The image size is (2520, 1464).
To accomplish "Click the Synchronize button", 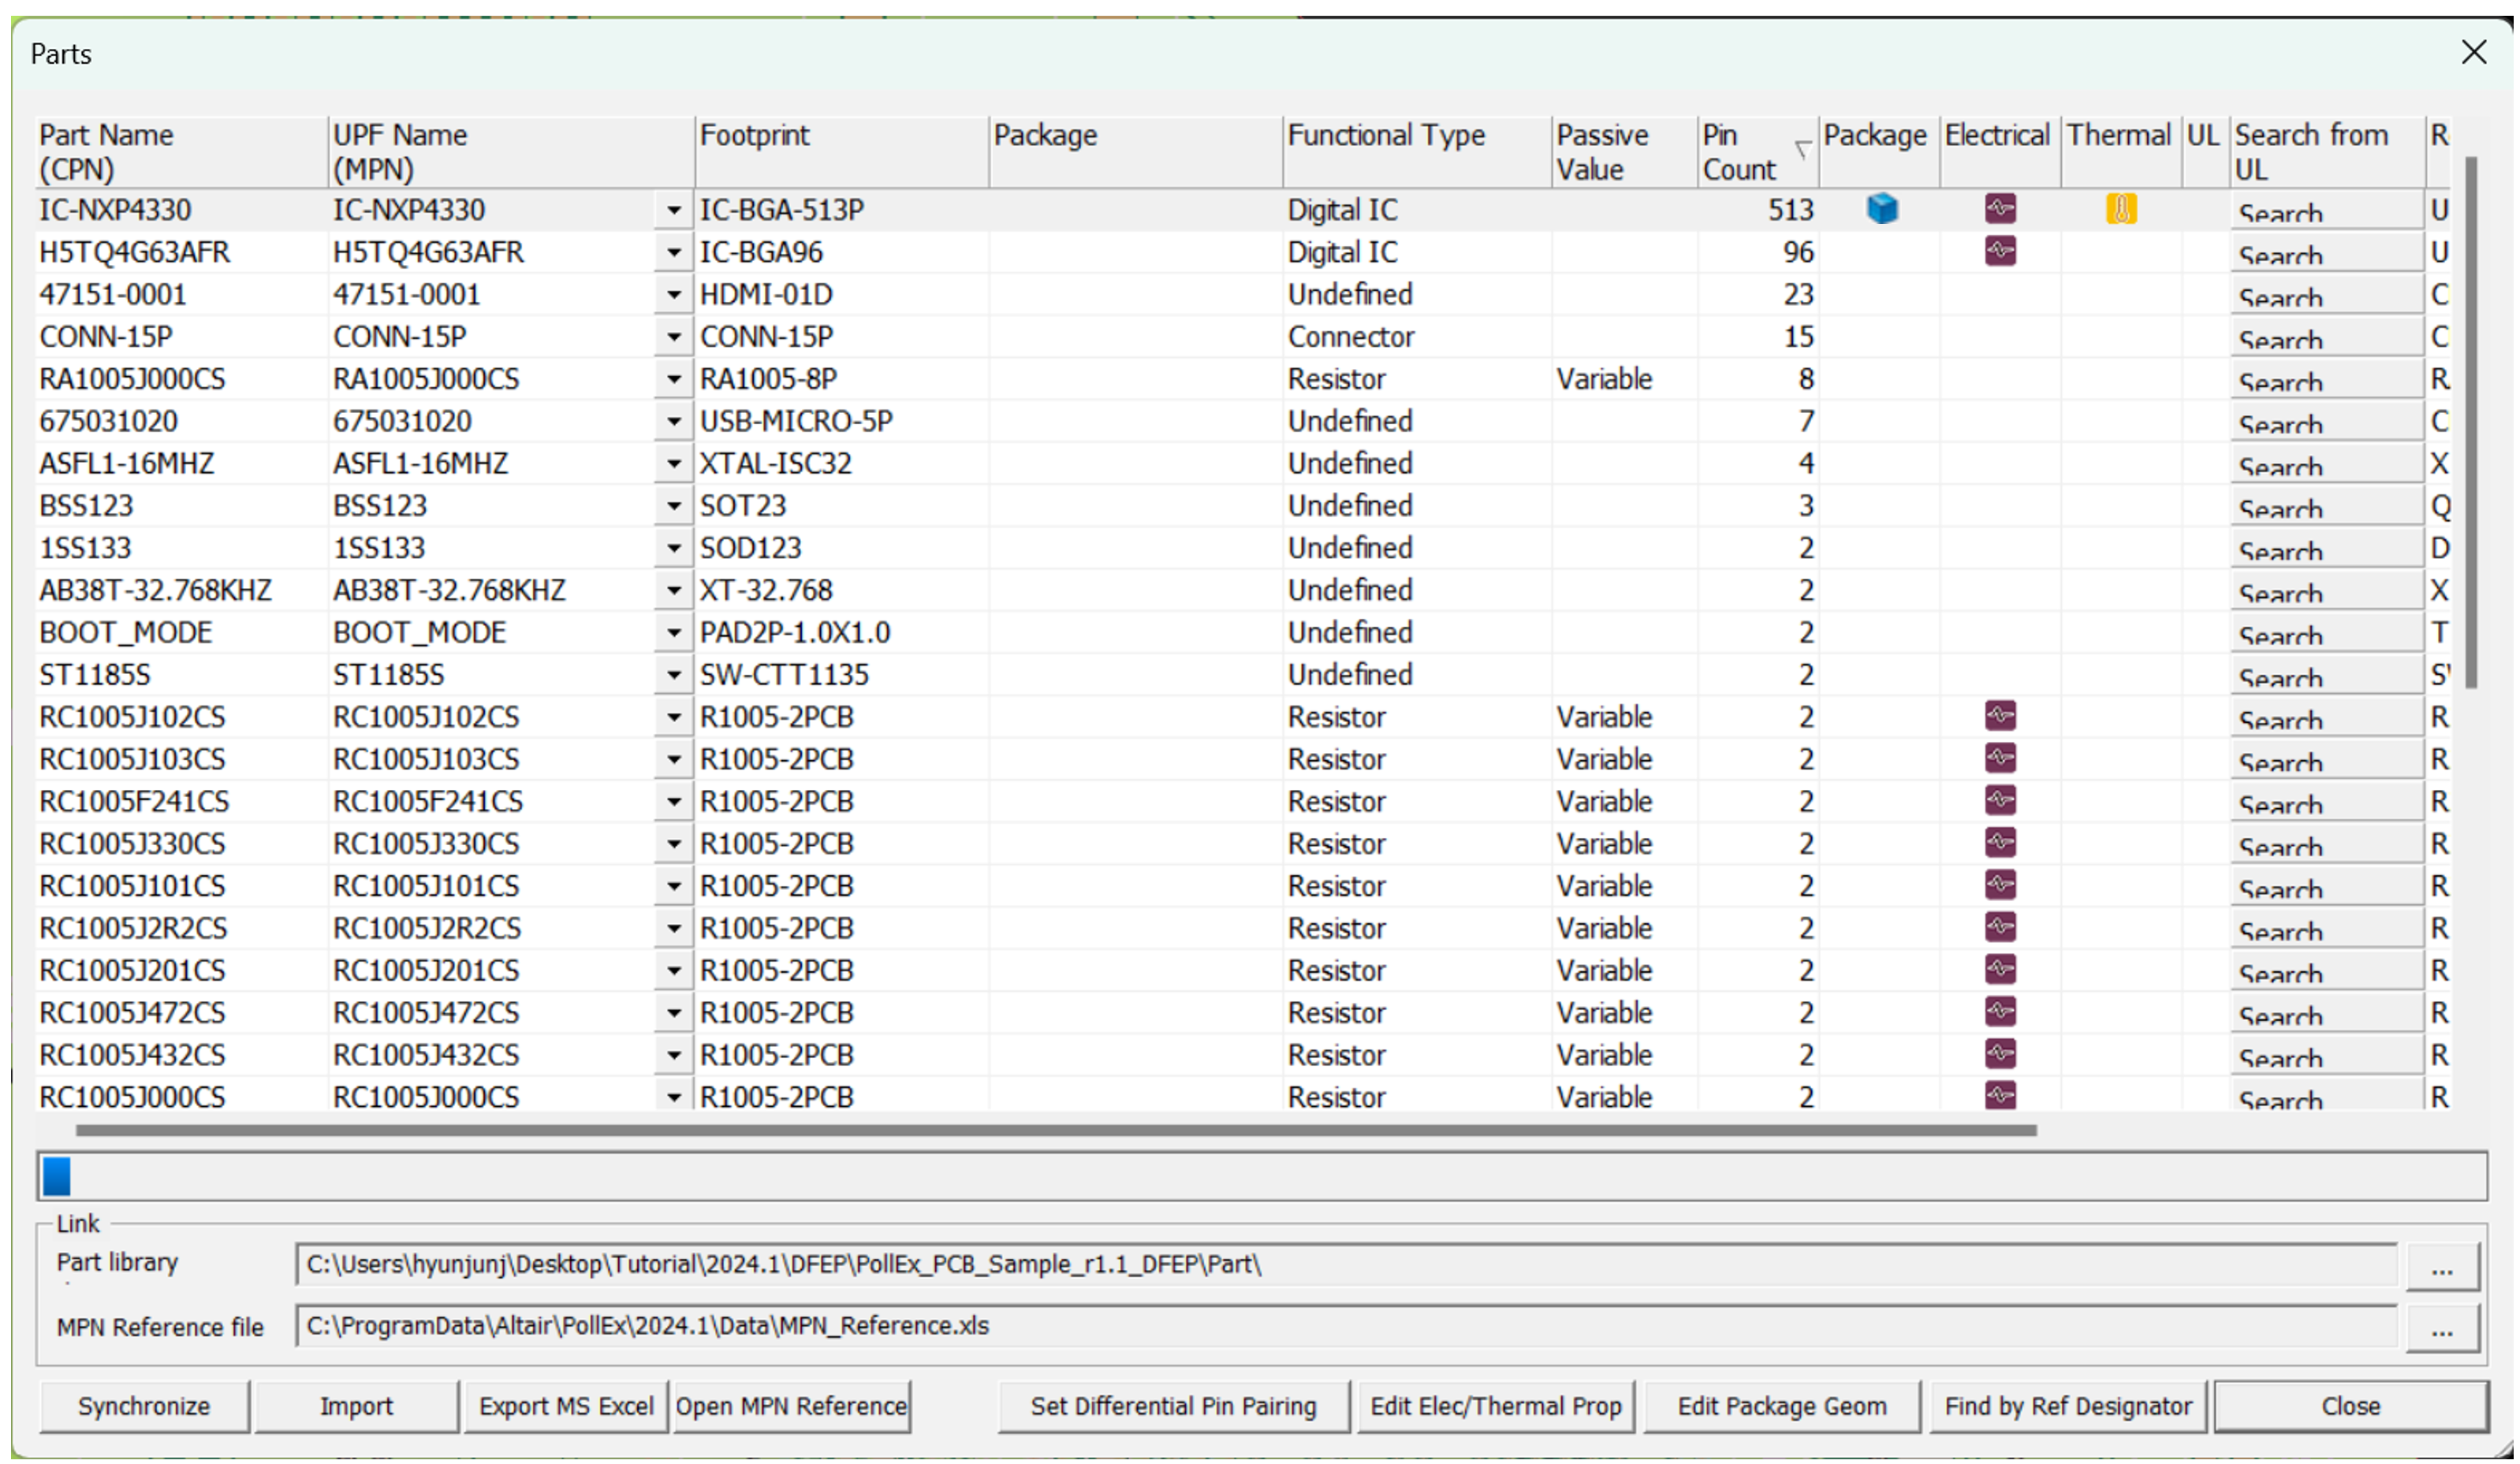I will pos(144,1406).
